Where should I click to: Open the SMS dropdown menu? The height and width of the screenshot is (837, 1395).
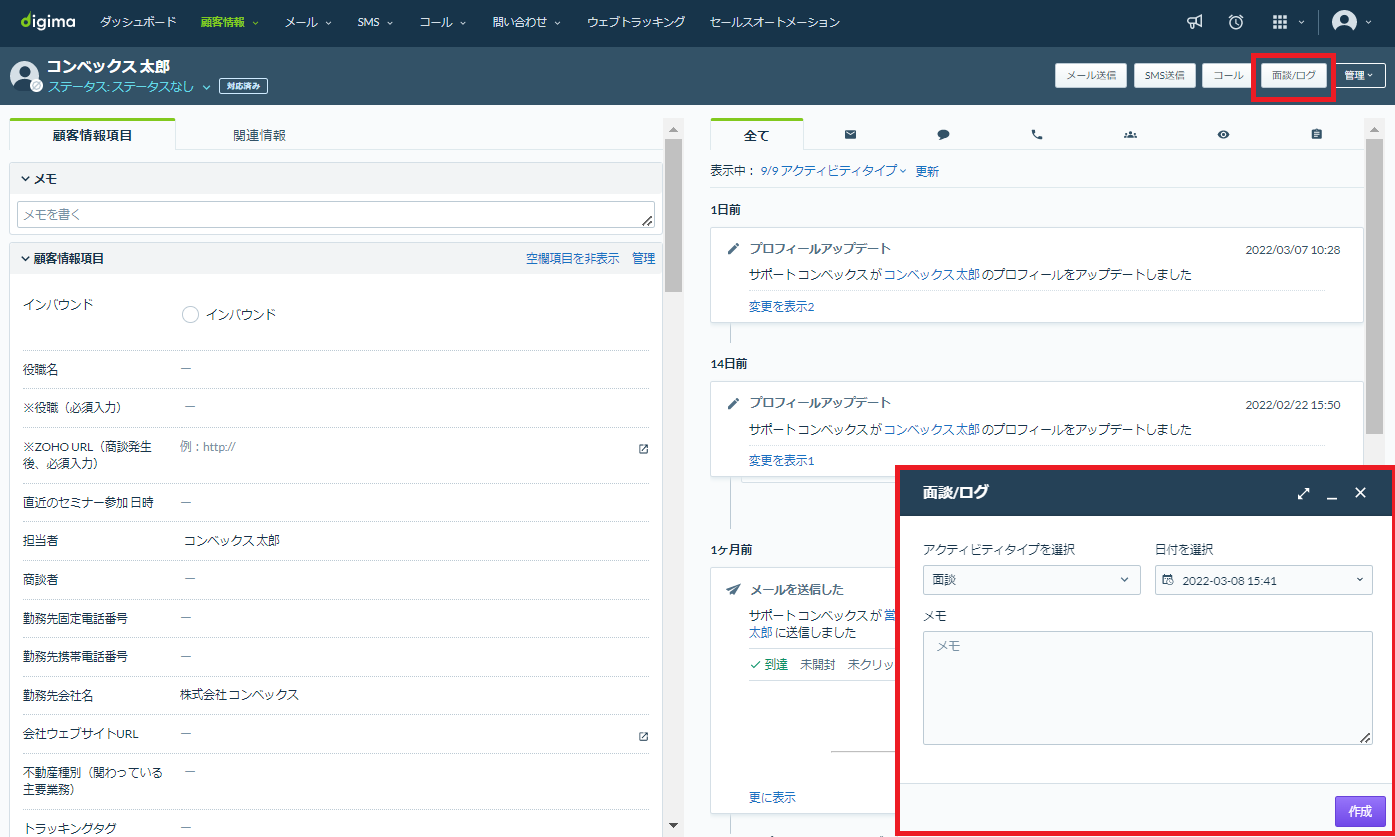tap(375, 22)
